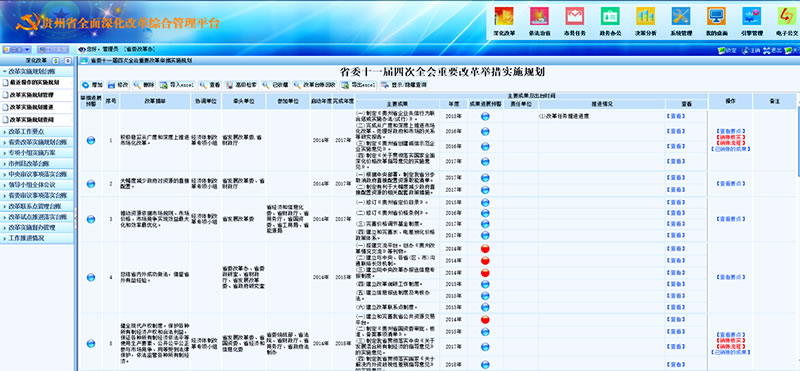Click the first red status dot in row 4

(485, 249)
